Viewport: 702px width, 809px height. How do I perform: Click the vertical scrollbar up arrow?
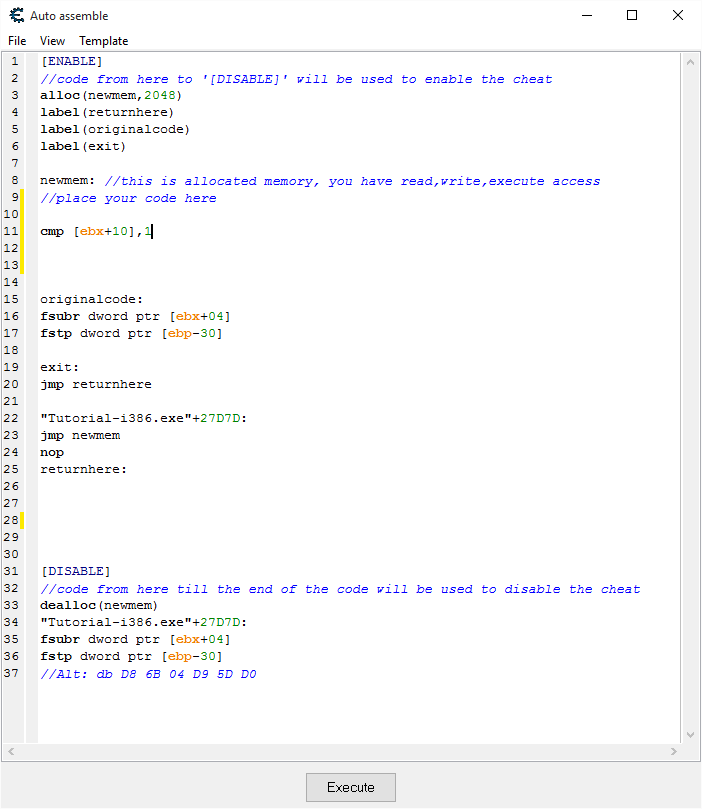(x=690, y=62)
